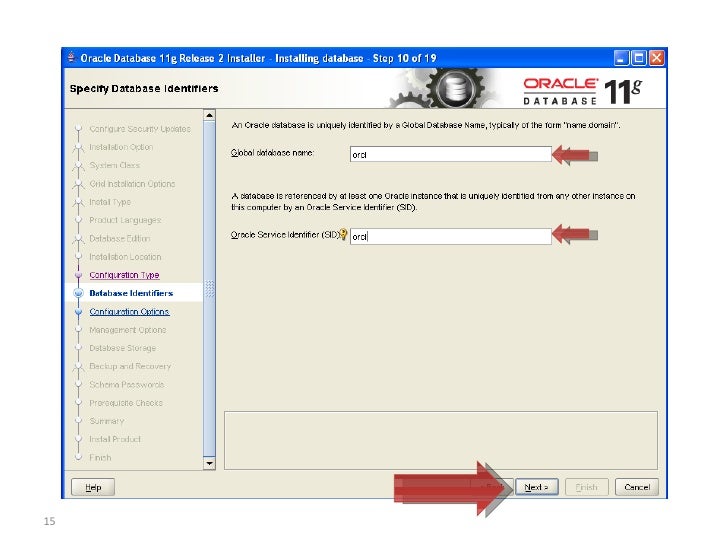
Task: Click the Next button
Action: click(x=536, y=487)
